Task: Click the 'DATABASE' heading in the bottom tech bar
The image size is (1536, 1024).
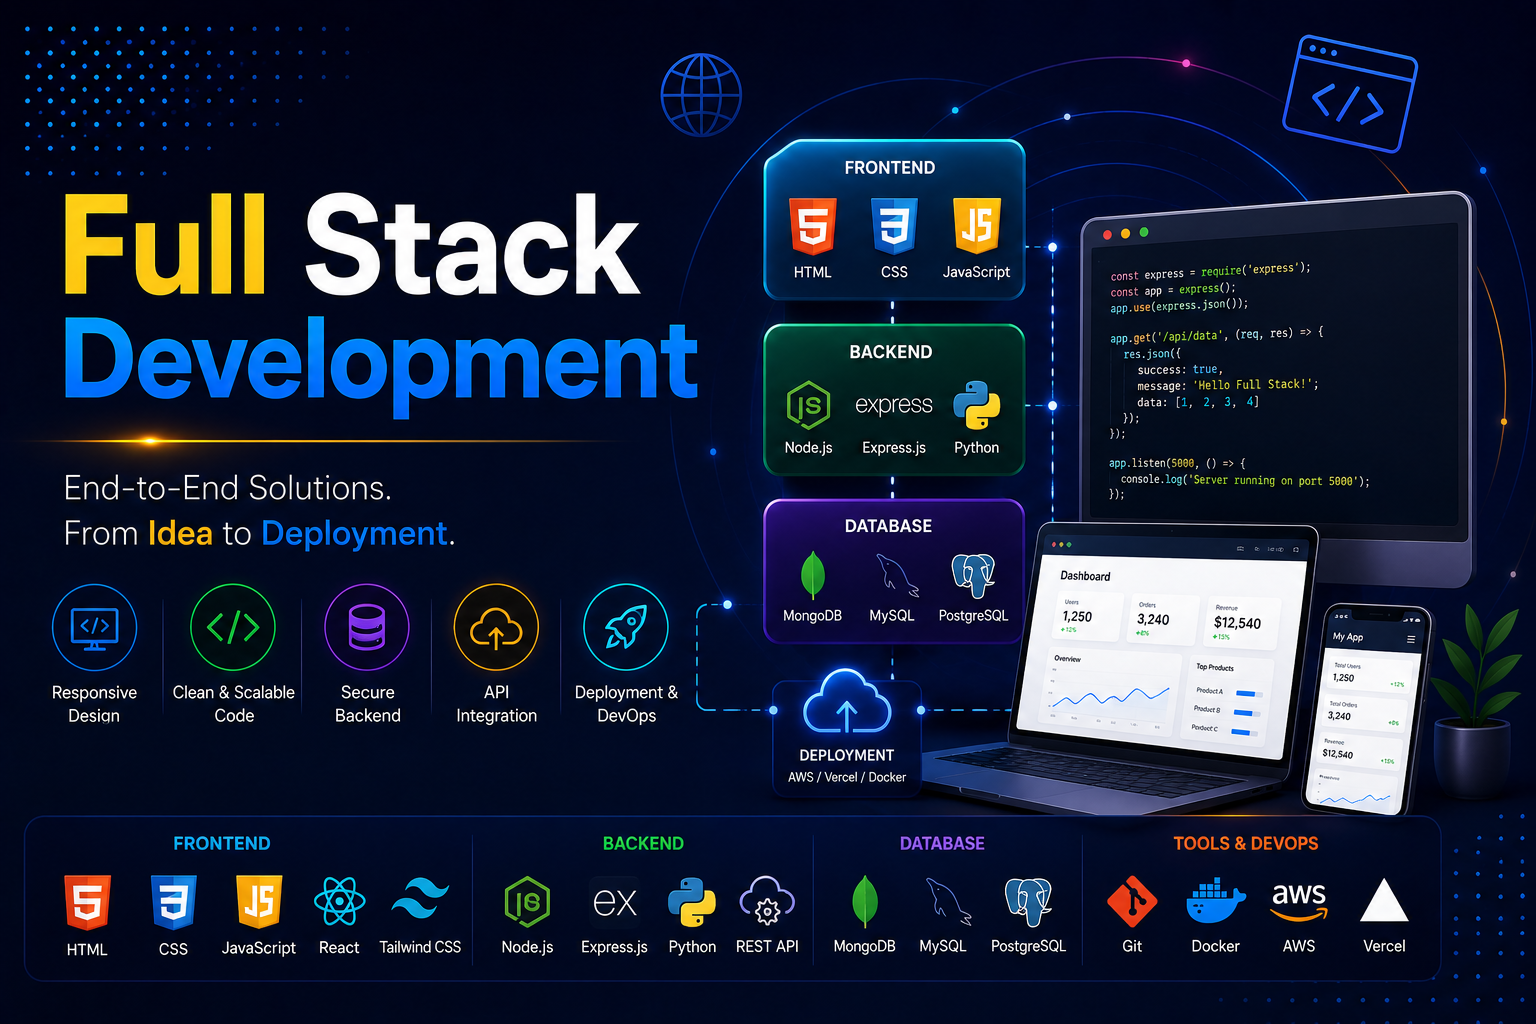Action: pyautogui.click(x=942, y=843)
